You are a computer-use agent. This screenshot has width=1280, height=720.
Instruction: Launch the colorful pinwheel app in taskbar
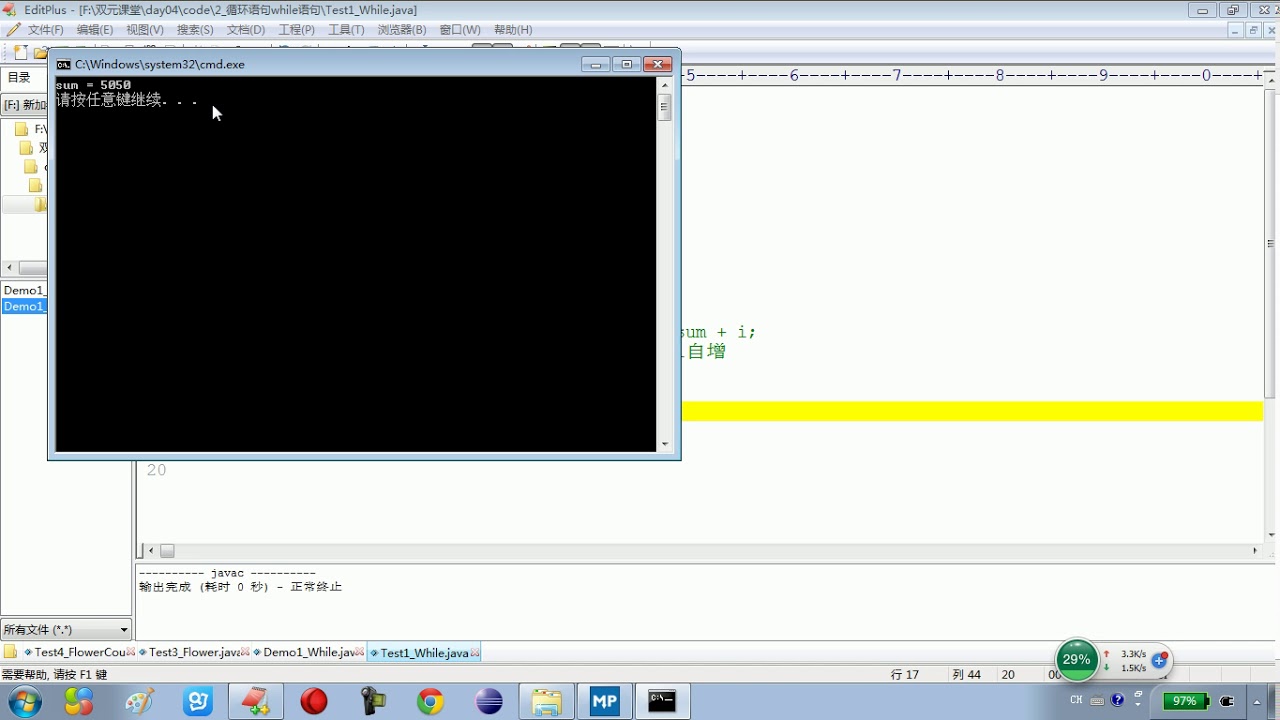coord(79,702)
